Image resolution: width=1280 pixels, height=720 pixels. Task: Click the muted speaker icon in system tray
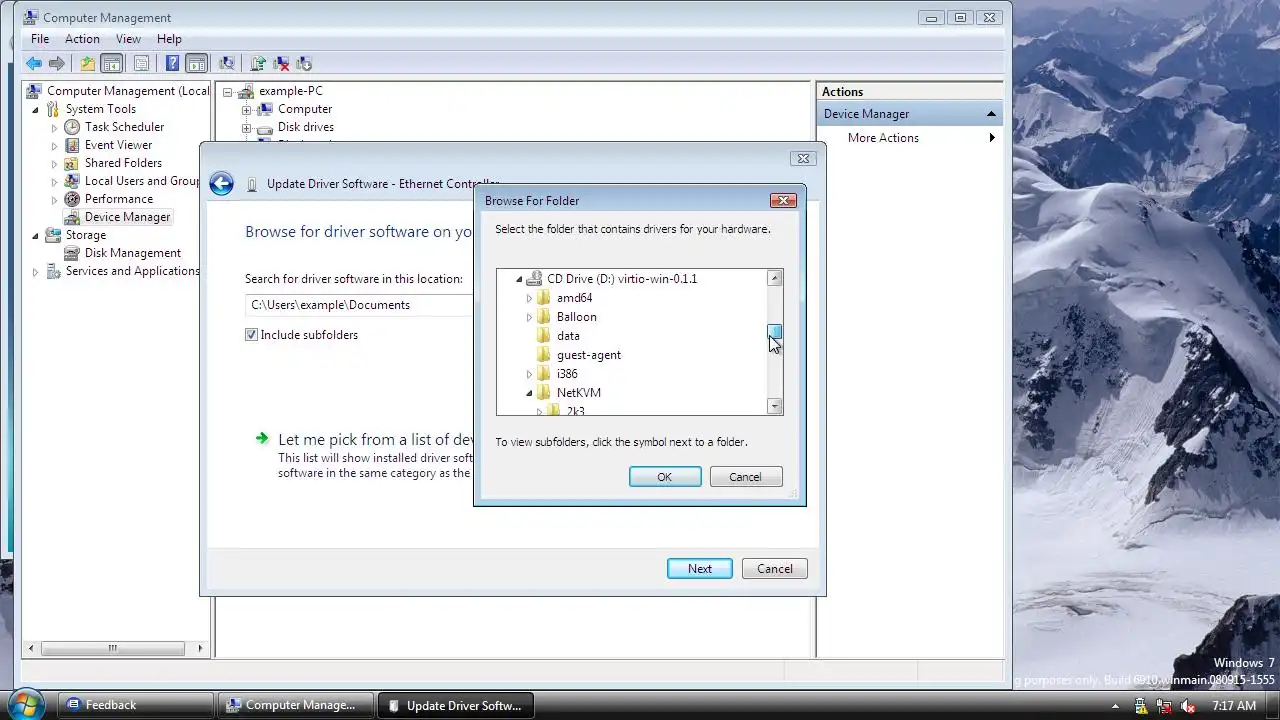coord(1188,706)
